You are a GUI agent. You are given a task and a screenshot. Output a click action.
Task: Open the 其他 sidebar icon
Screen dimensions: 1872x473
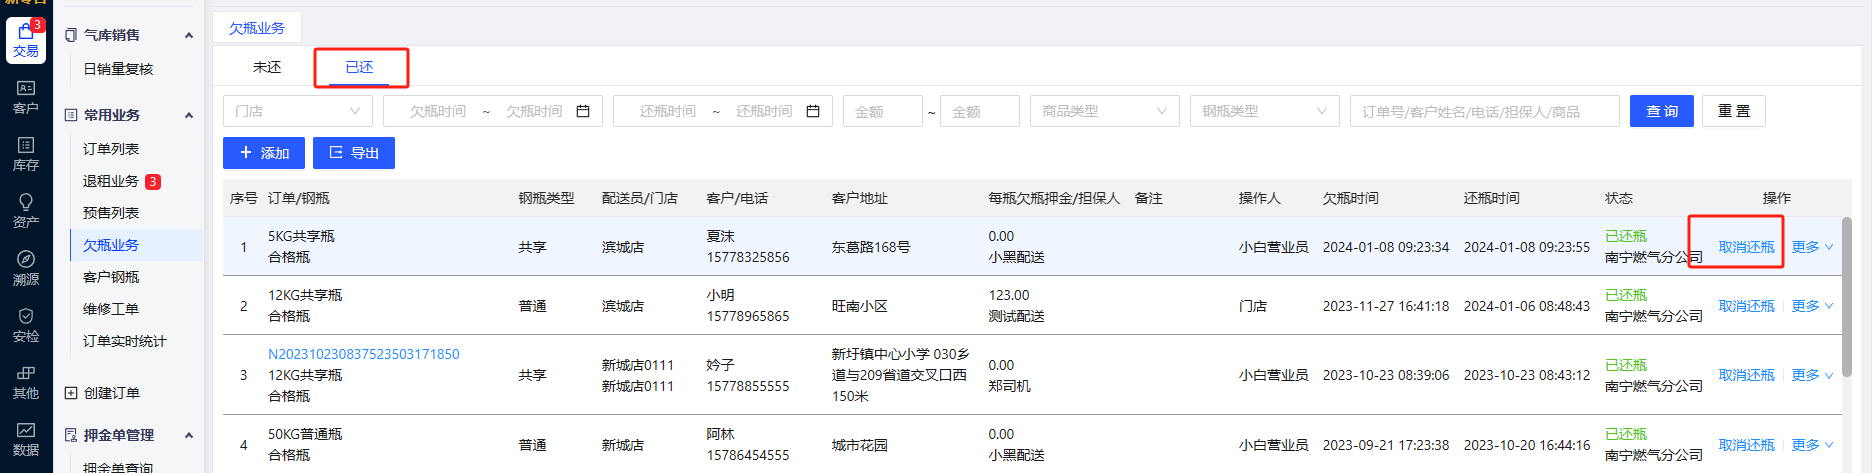point(26,382)
